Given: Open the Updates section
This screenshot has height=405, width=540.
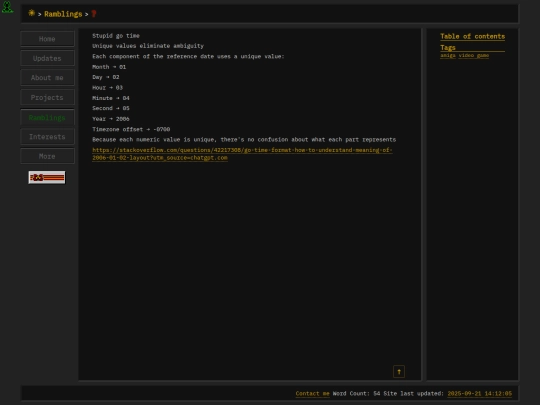Looking at the screenshot, I should click(x=47, y=59).
